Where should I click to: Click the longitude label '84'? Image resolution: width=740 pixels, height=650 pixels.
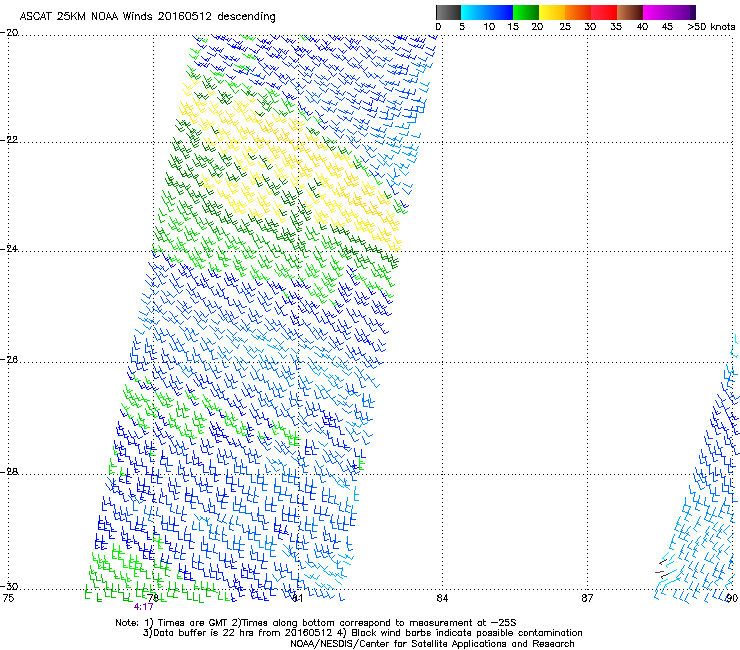pos(442,598)
